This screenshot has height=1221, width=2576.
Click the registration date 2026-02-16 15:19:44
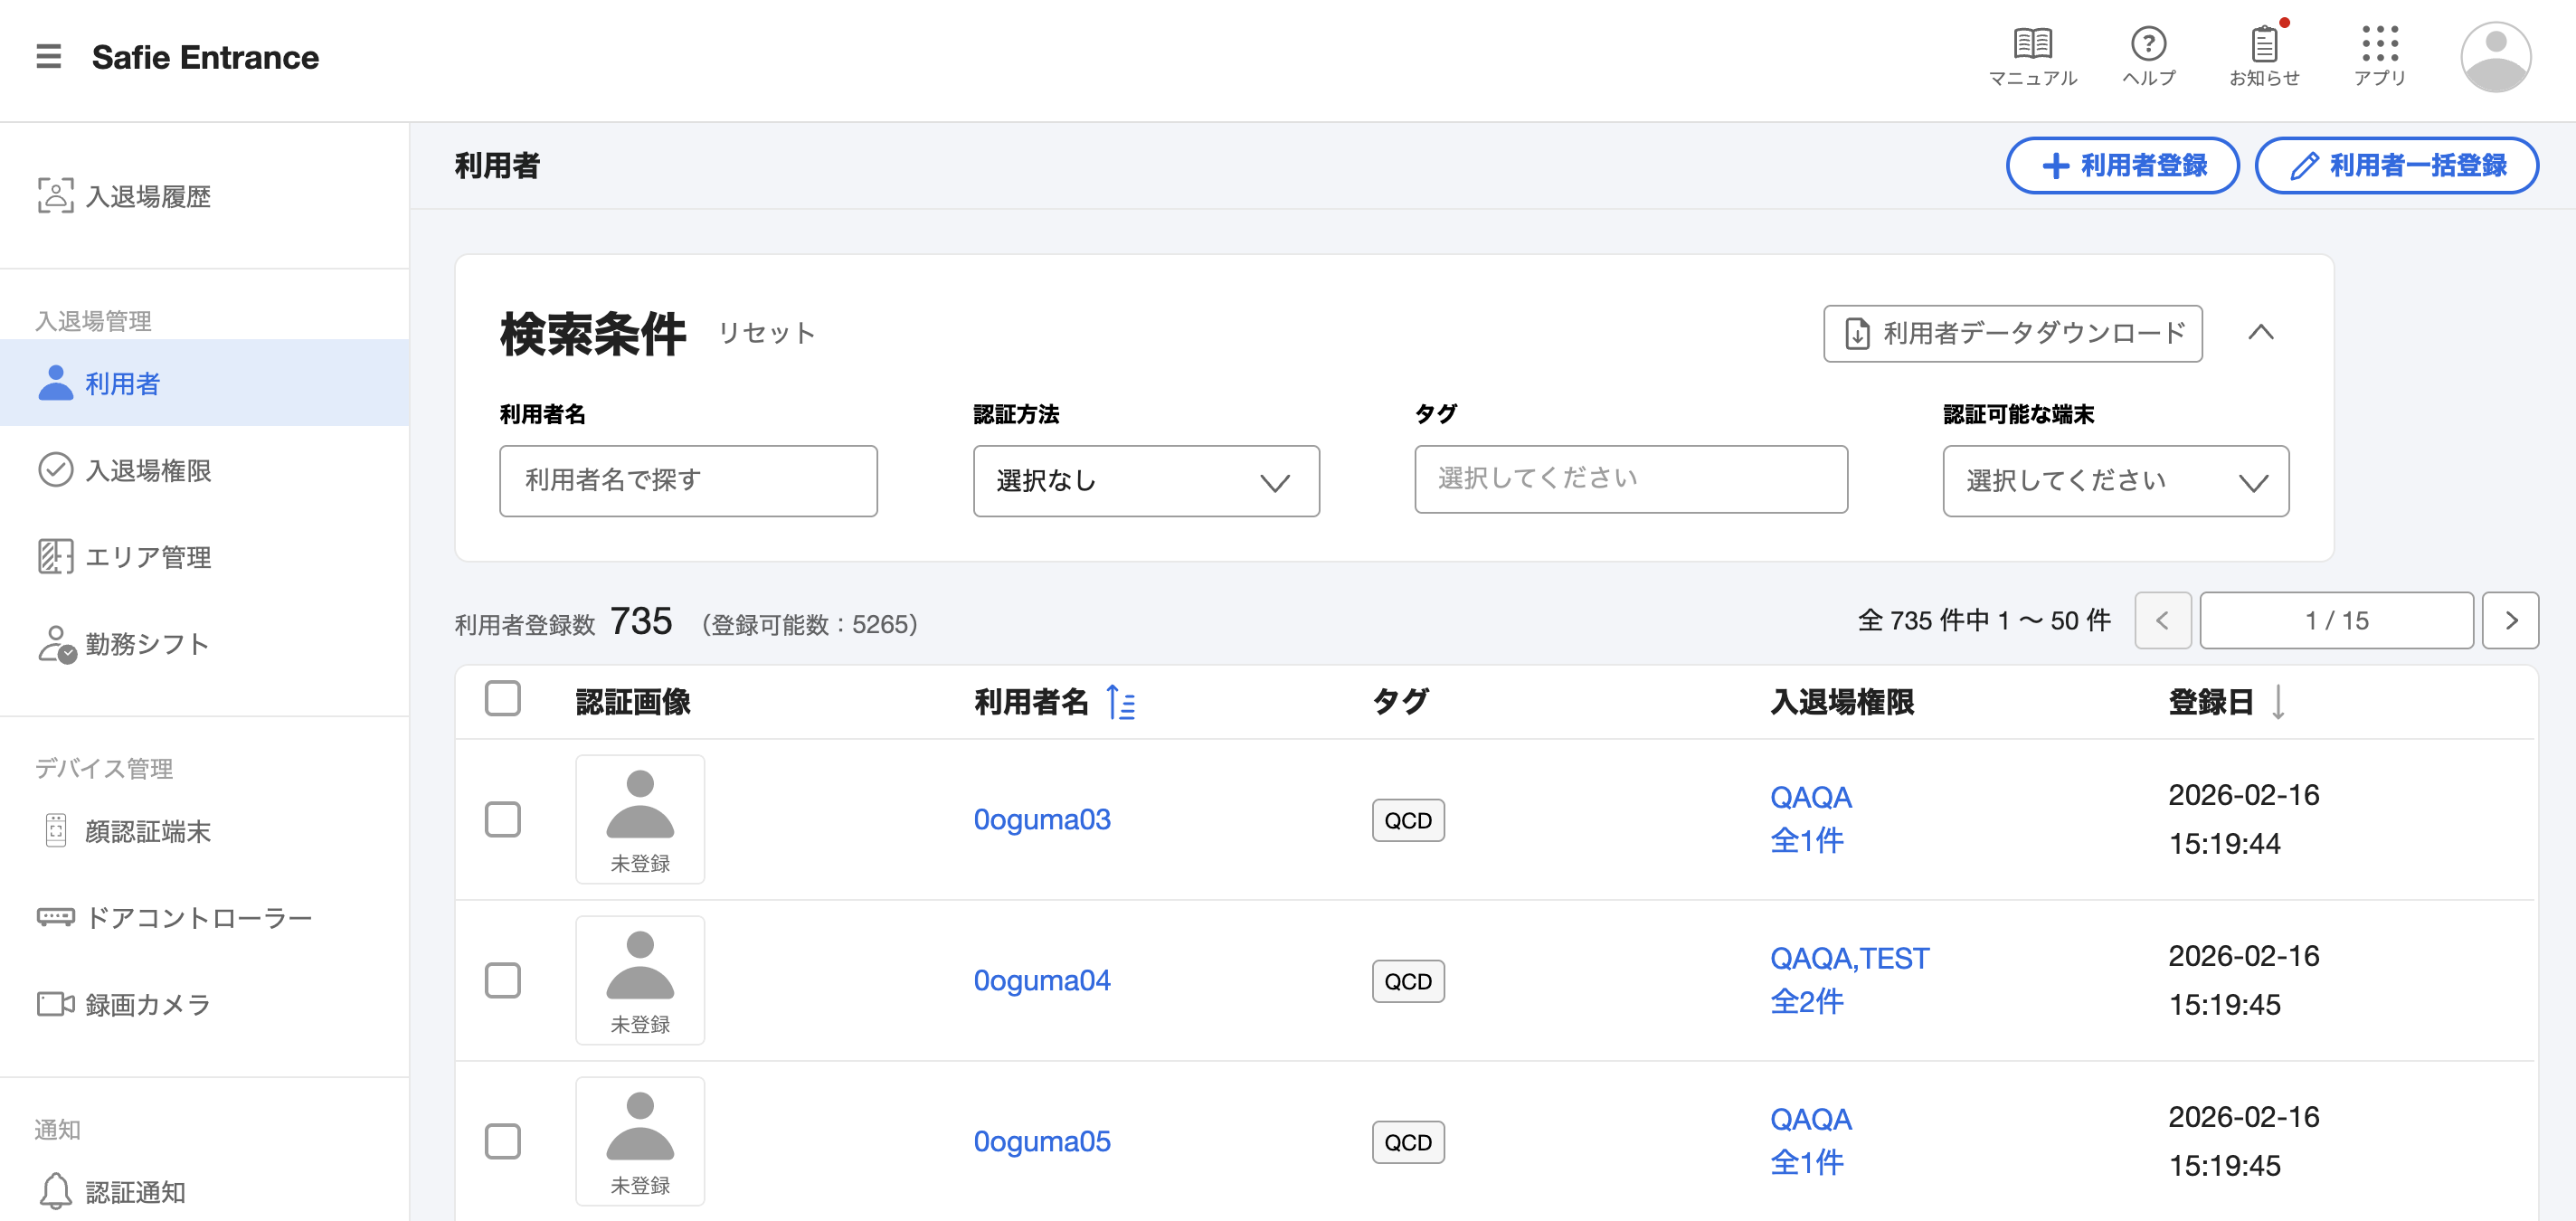tap(2243, 819)
